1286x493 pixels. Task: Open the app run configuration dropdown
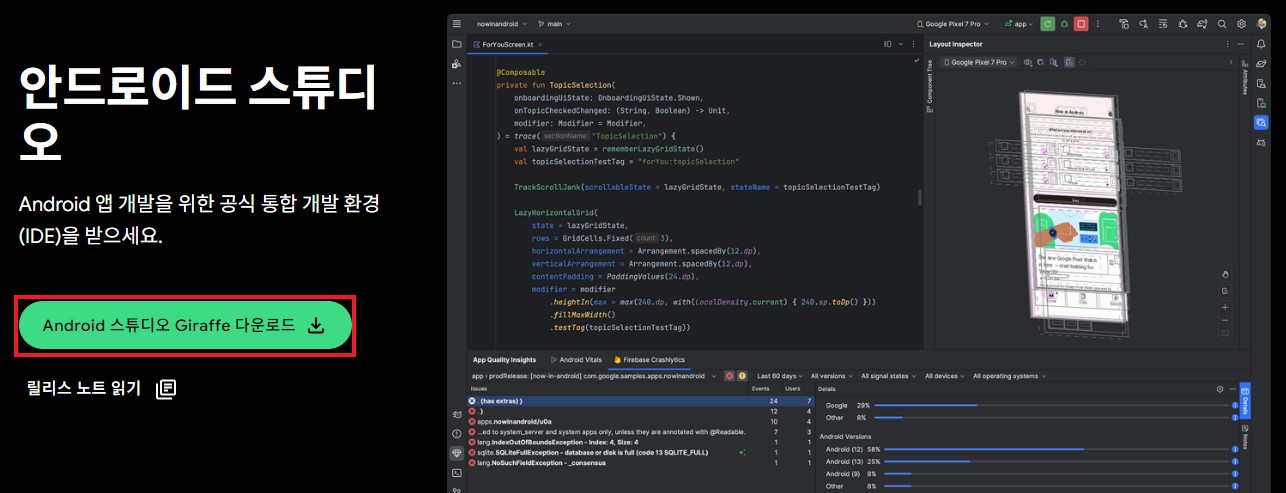(x=1018, y=23)
